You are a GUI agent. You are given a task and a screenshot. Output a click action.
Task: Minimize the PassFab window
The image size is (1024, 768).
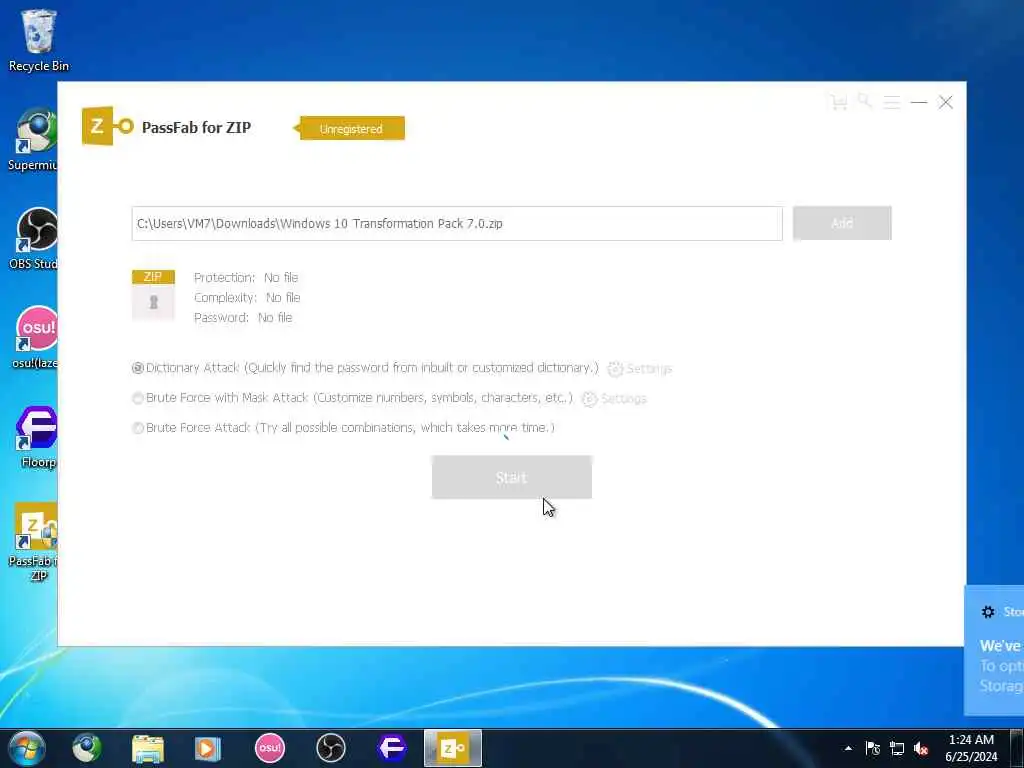click(919, 103)
